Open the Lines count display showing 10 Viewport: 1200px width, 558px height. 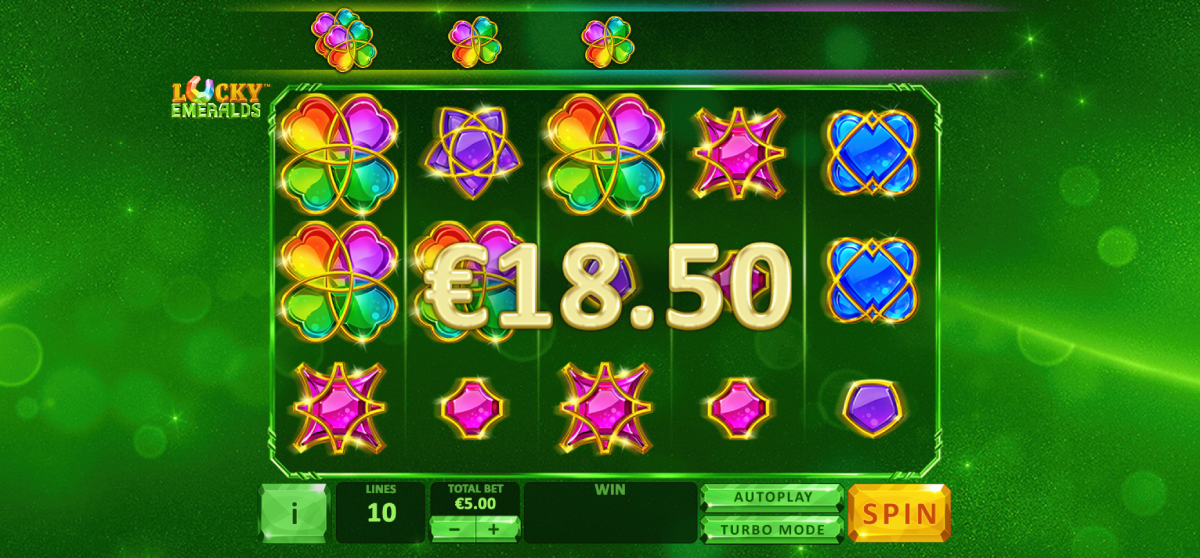381,513
